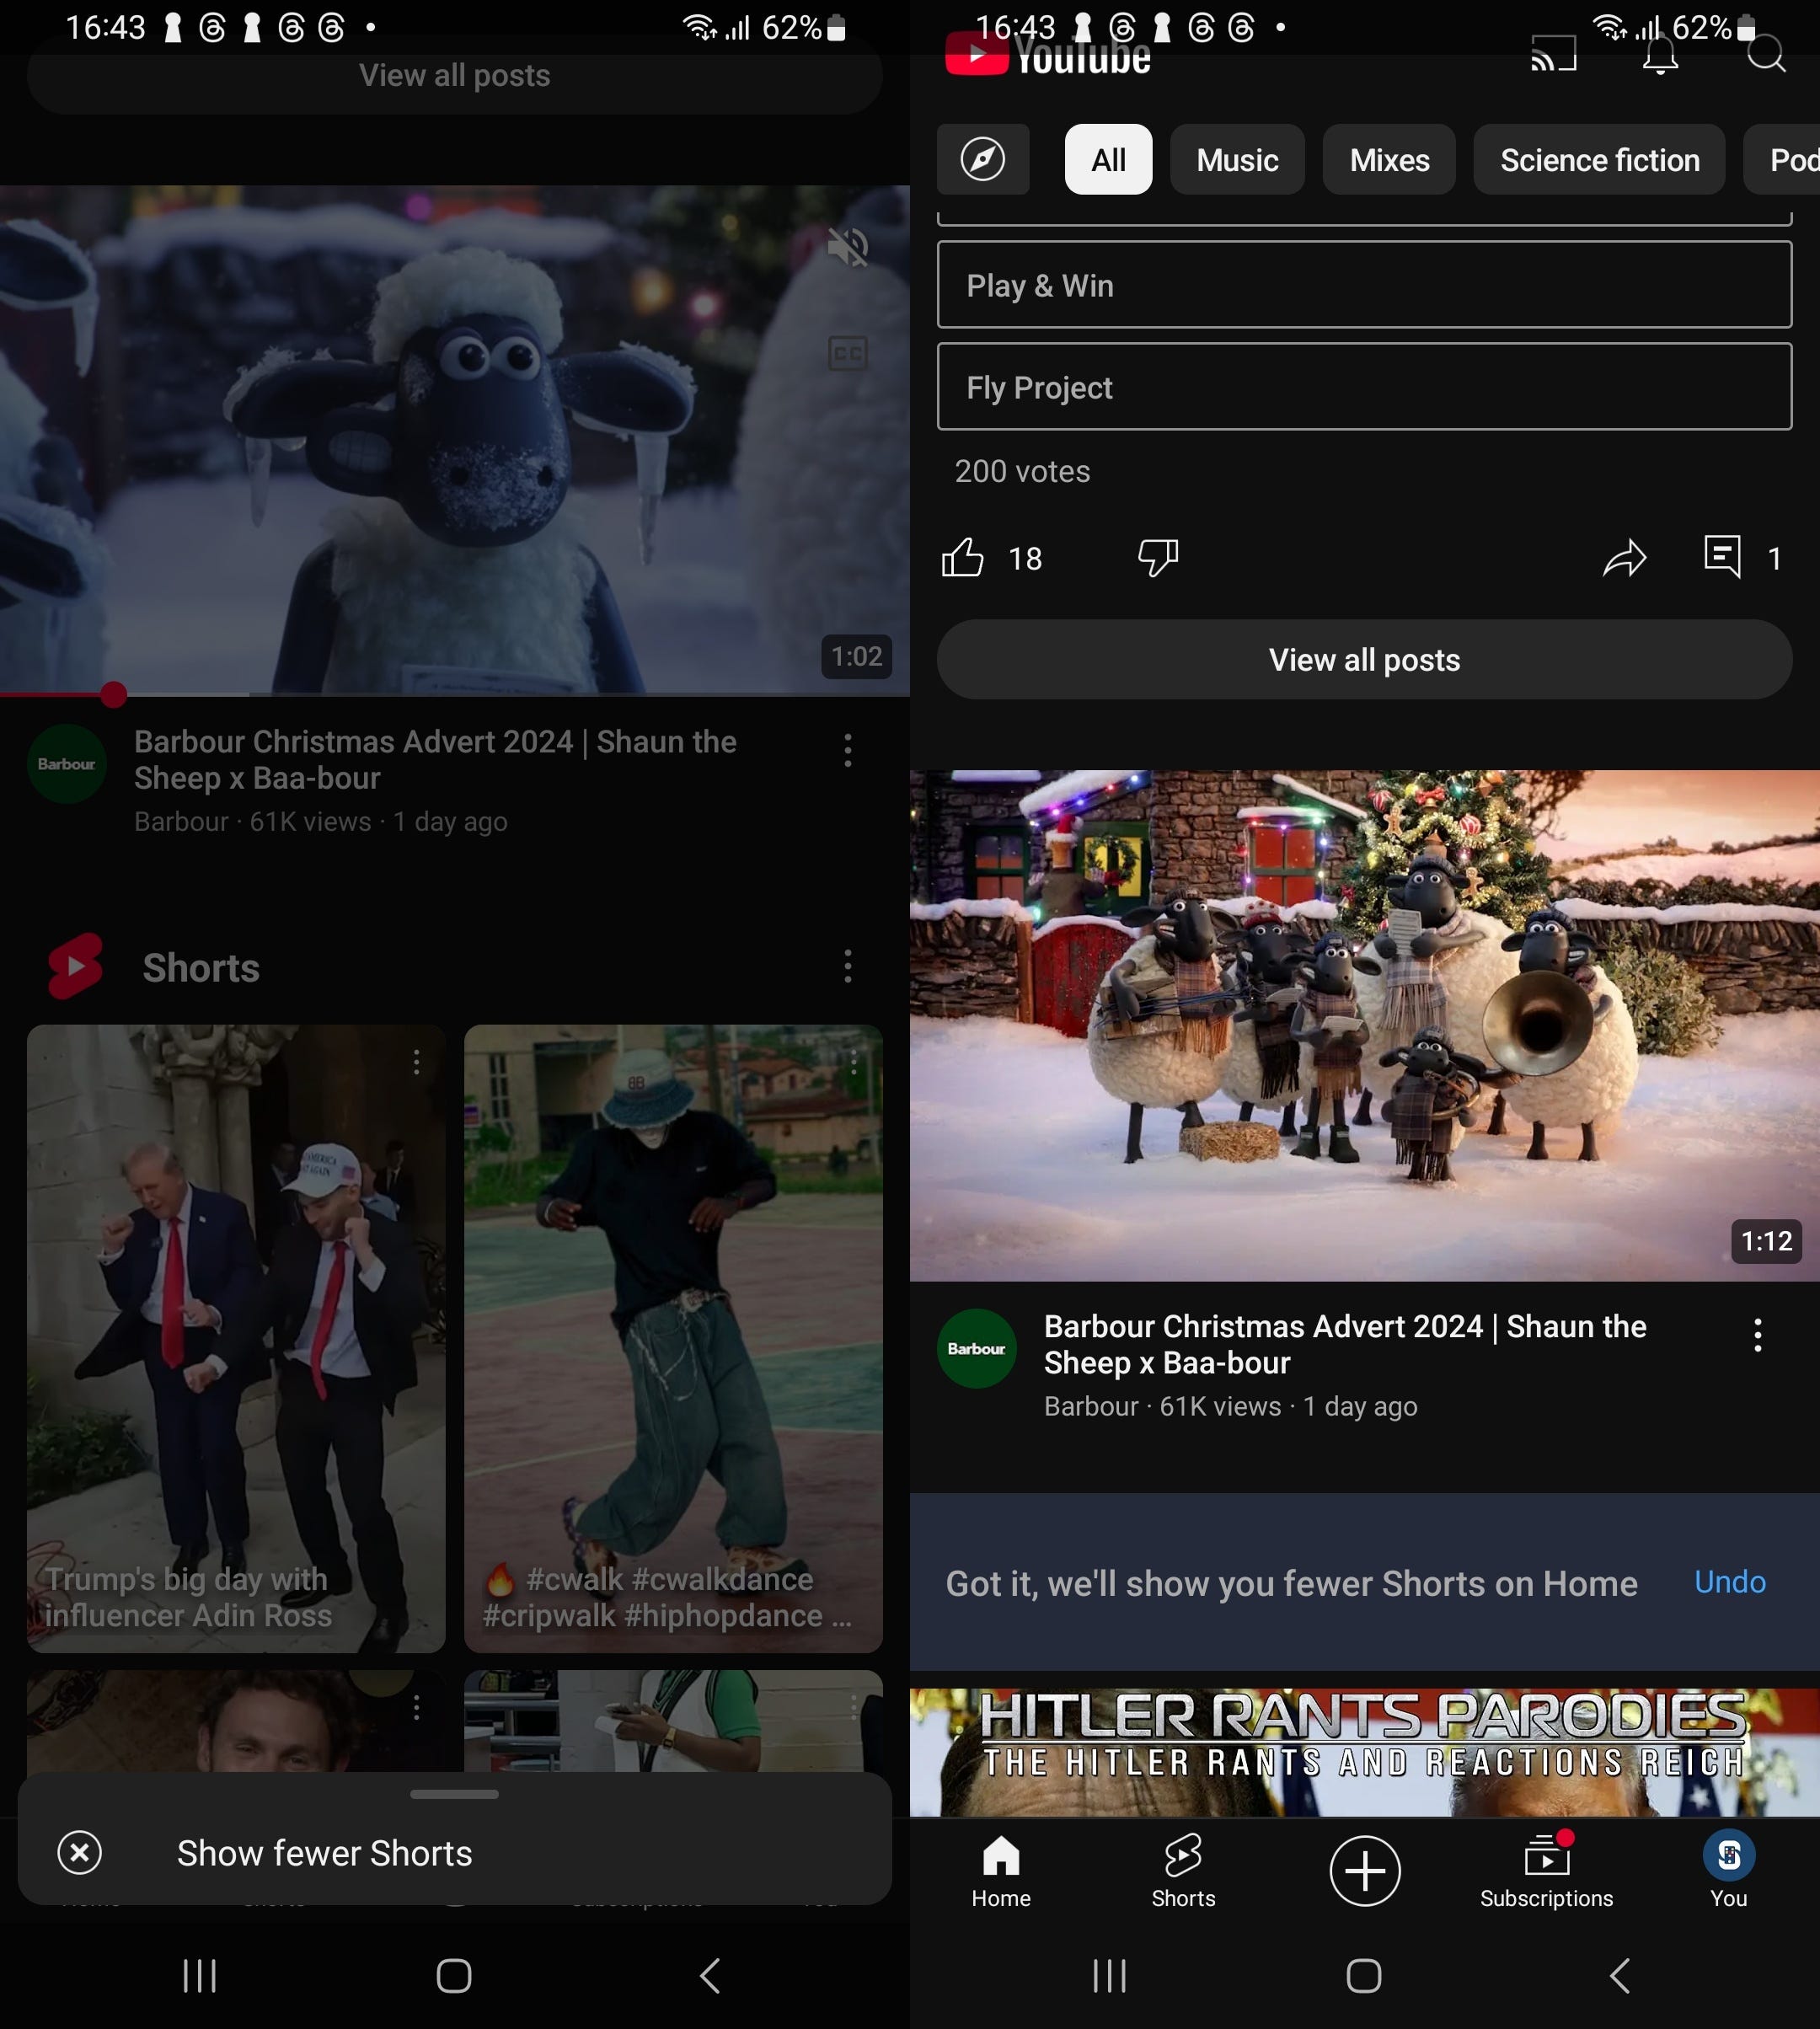Open options menu for Barbour video on right screen

click(1757, 1335)
